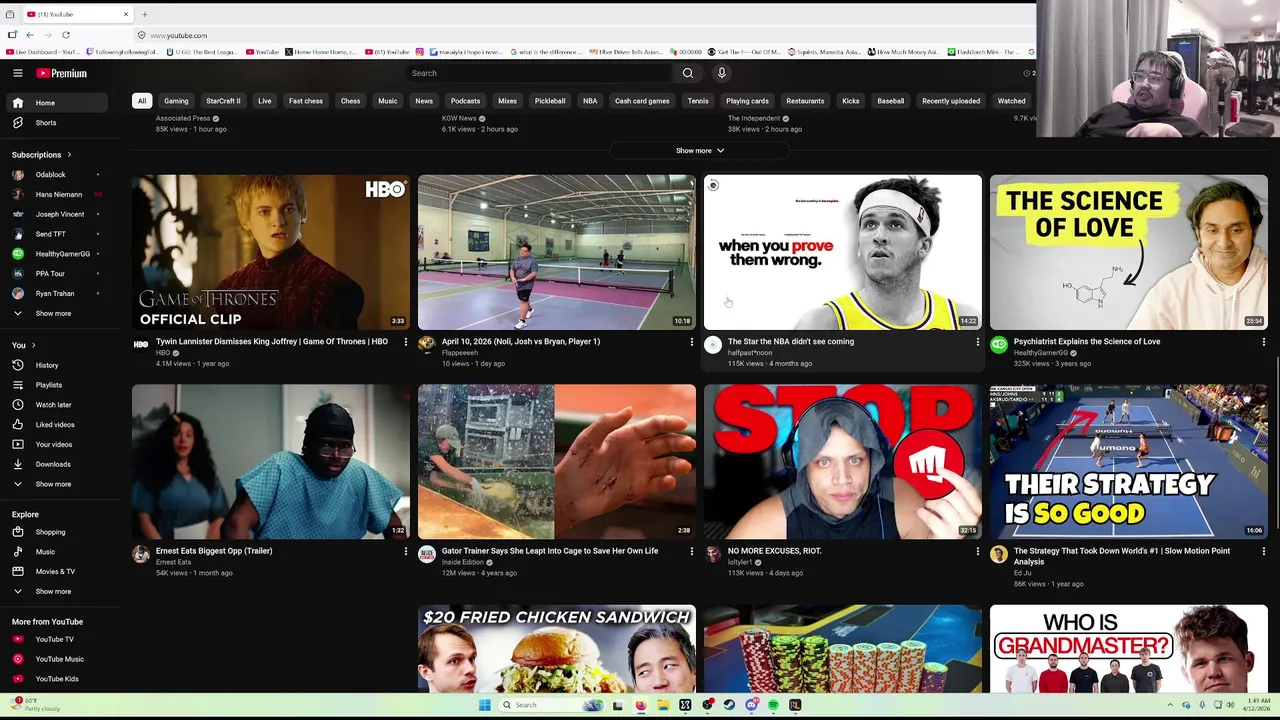Viewport: 1280px width, 720px height.
Task: Play Game of Thrones official clip thumbnail
Action: click(x=271, y=252)
